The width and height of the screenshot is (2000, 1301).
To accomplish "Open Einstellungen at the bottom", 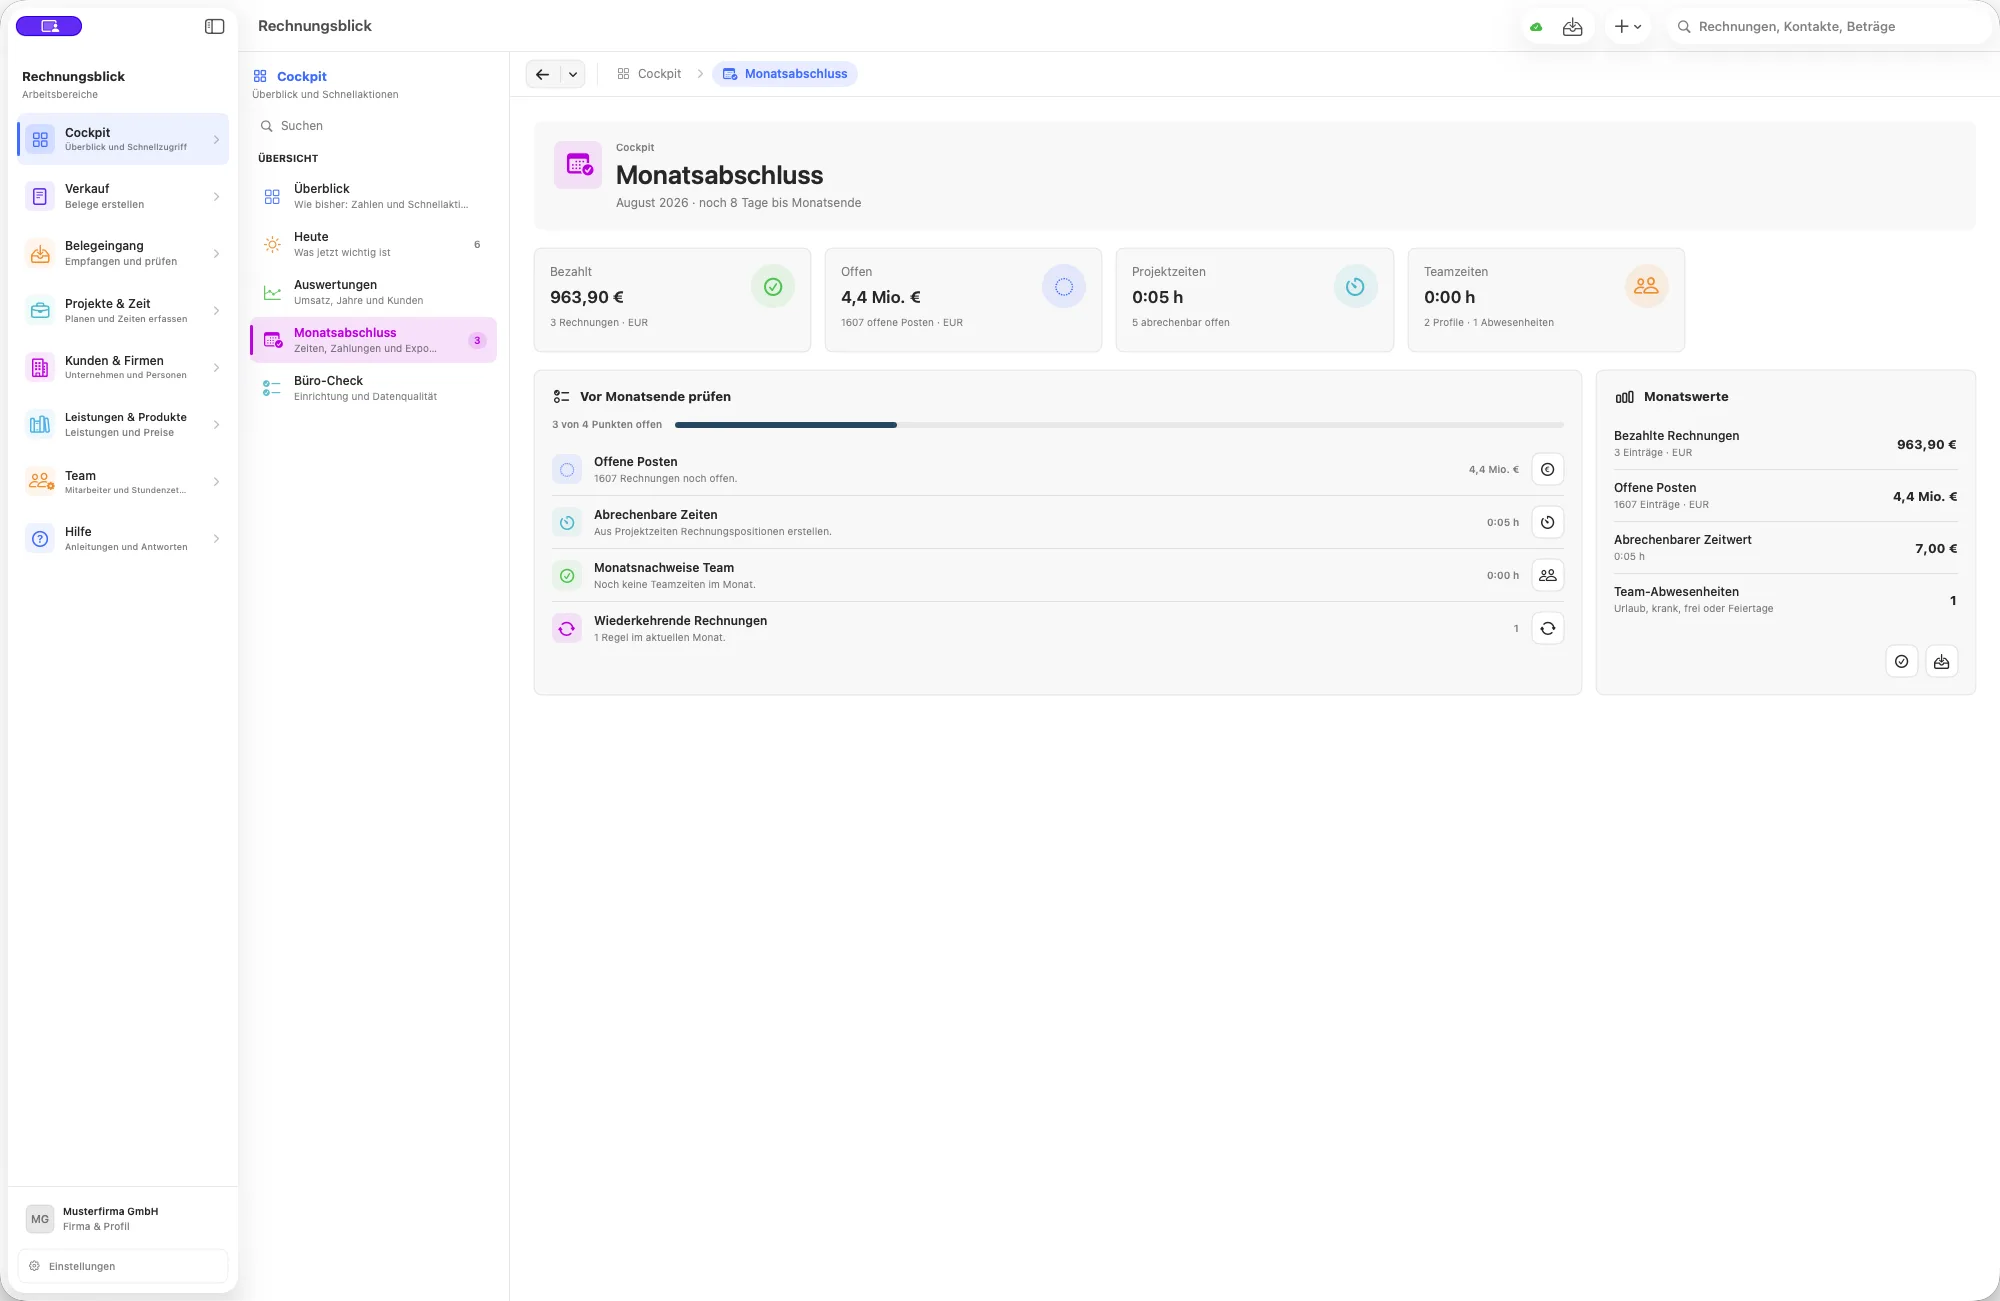I will tap(123, 1266).
